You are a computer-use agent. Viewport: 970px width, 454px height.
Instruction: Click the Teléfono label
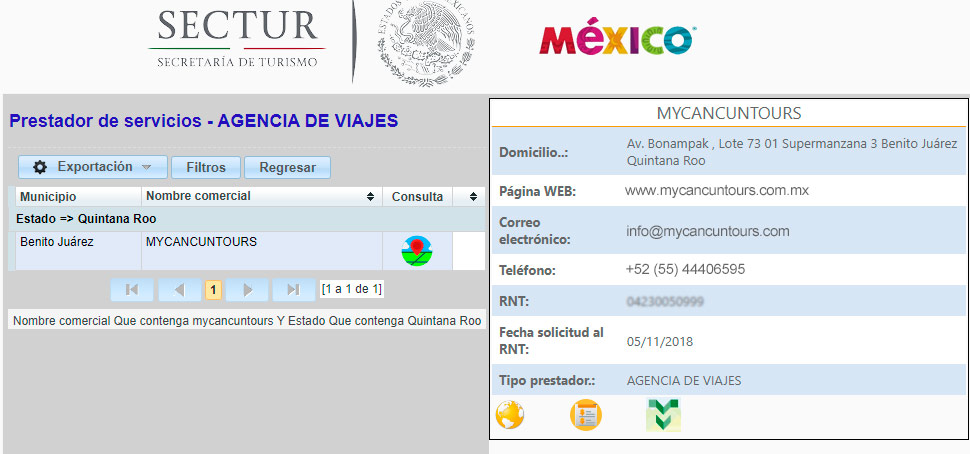[527, 270]
